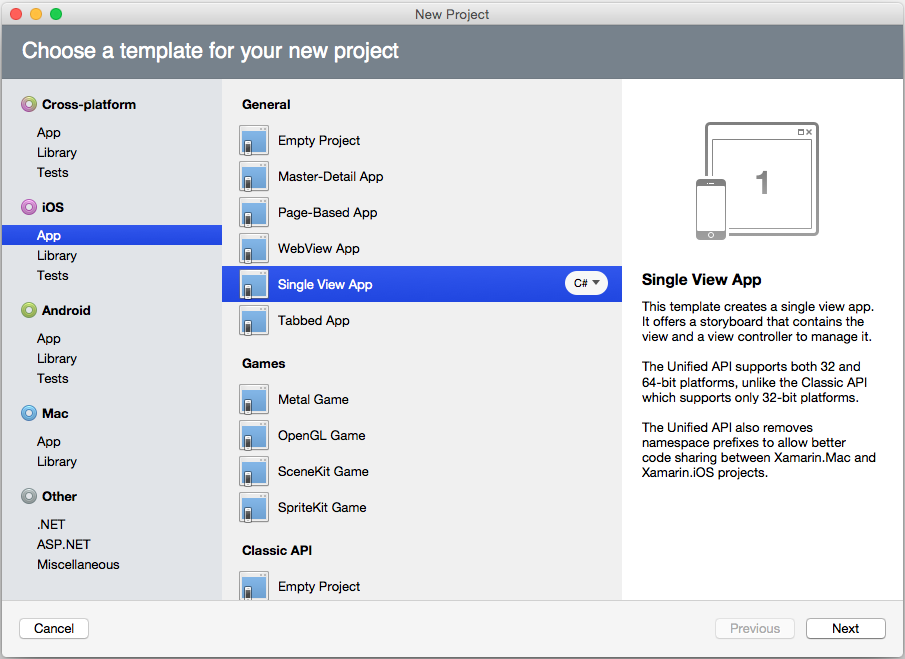Click the Master-Detail App icon
The width and height of the screenshot is (905, 659).
coord(254,176)
